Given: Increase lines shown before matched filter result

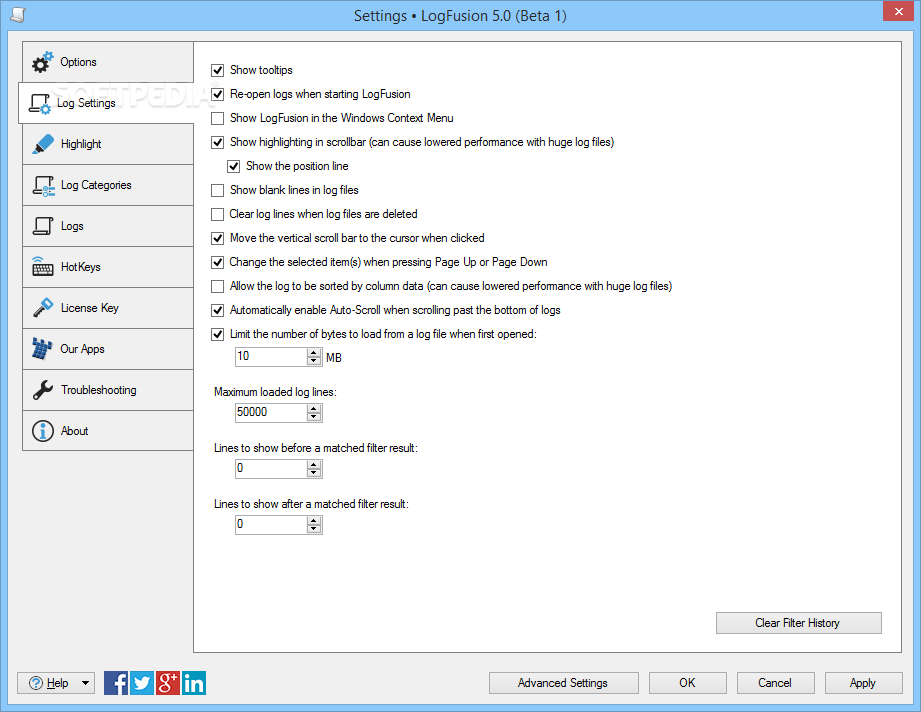Looking at the screenshot, I should click(314, 465).
